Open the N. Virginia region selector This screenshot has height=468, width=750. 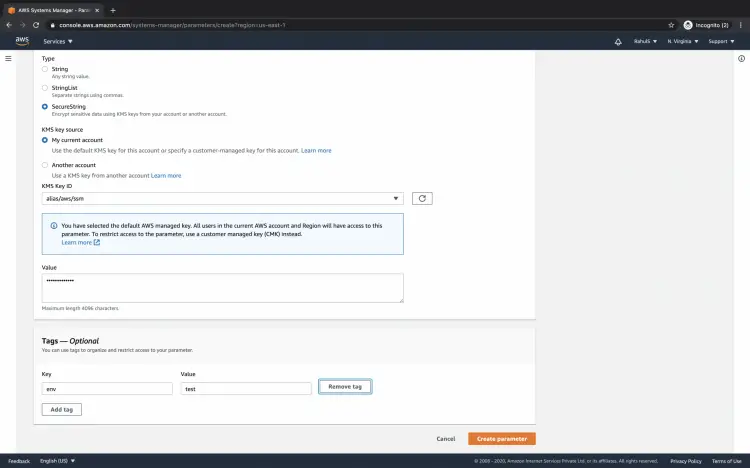(683, 42)
